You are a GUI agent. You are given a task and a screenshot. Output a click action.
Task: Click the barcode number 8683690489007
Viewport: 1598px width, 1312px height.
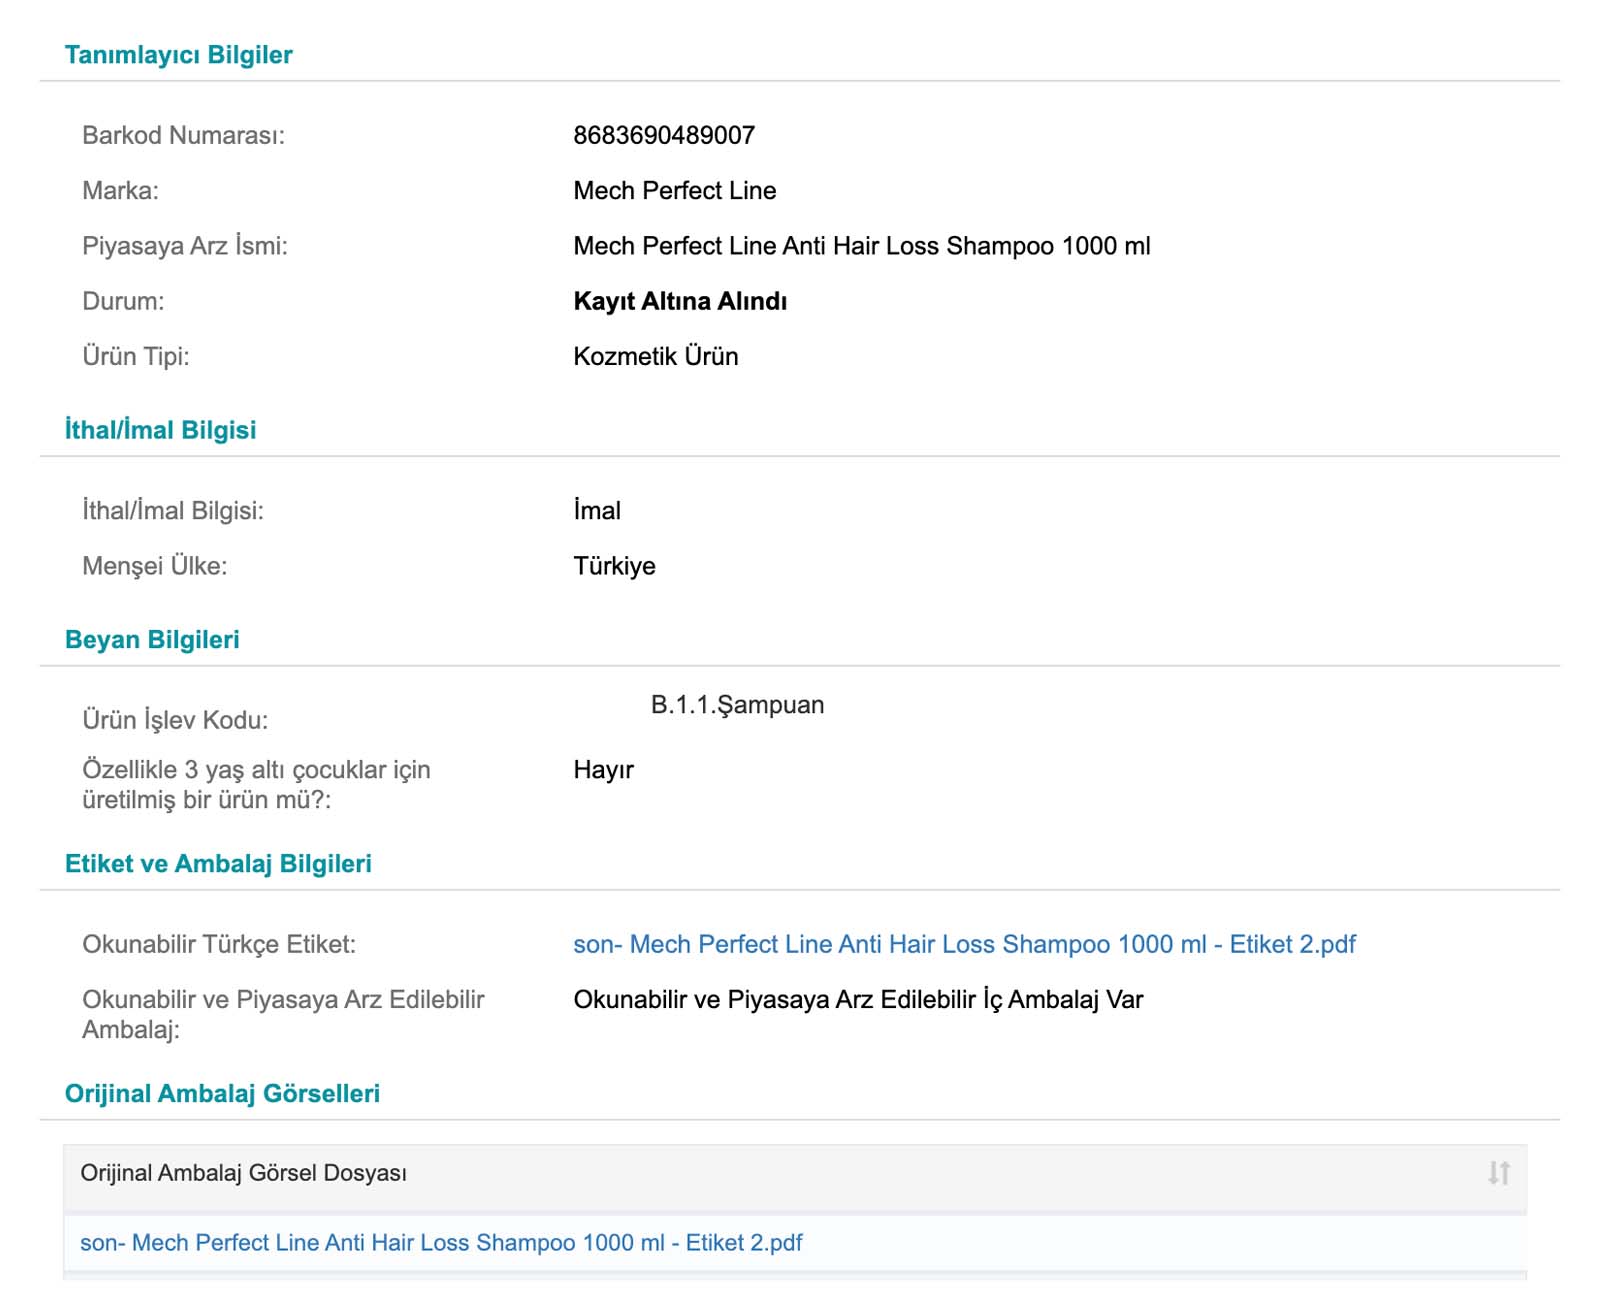click(664, 135)
